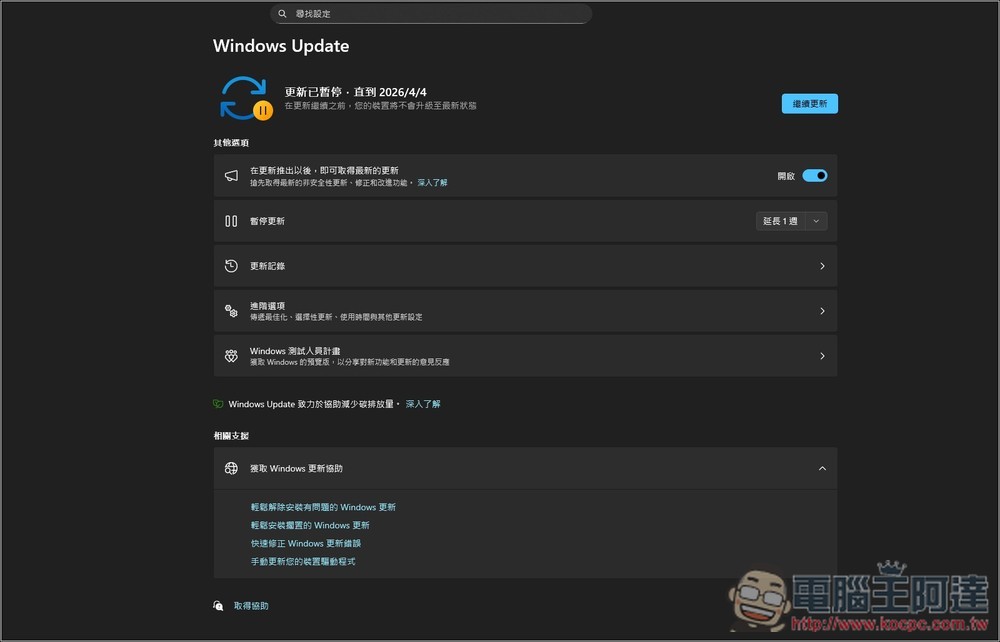1000x642 pixels.
Task: Expand the 更新記錄 row
Action: [822, 265]
